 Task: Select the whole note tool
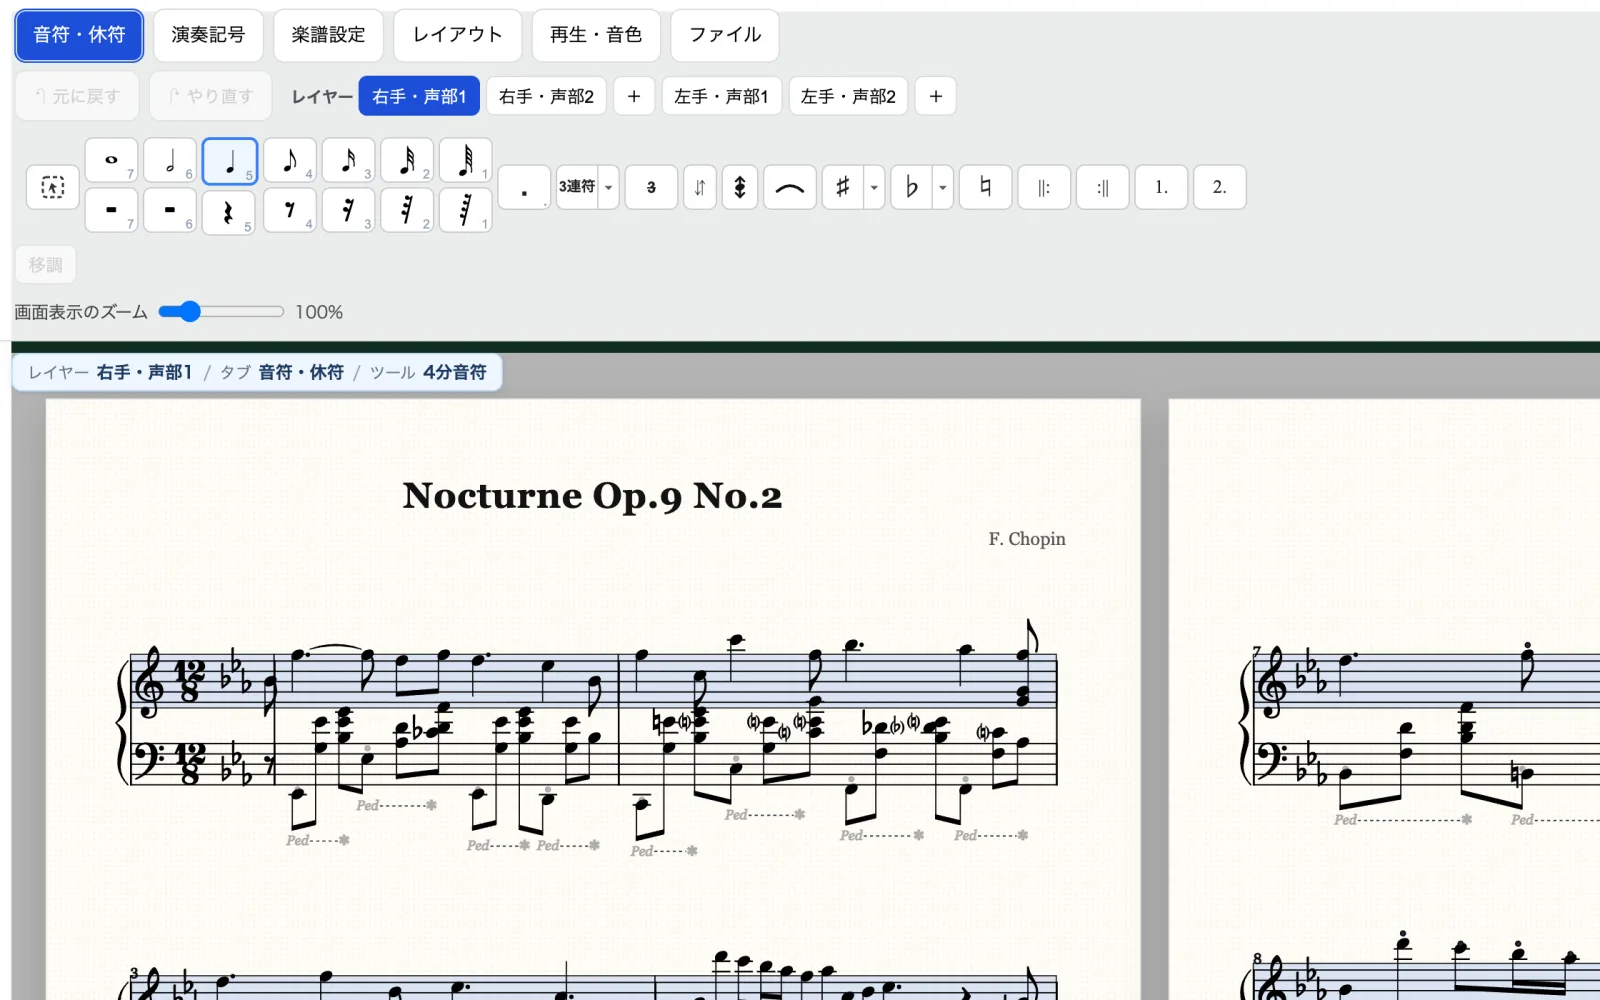point(111,160)
